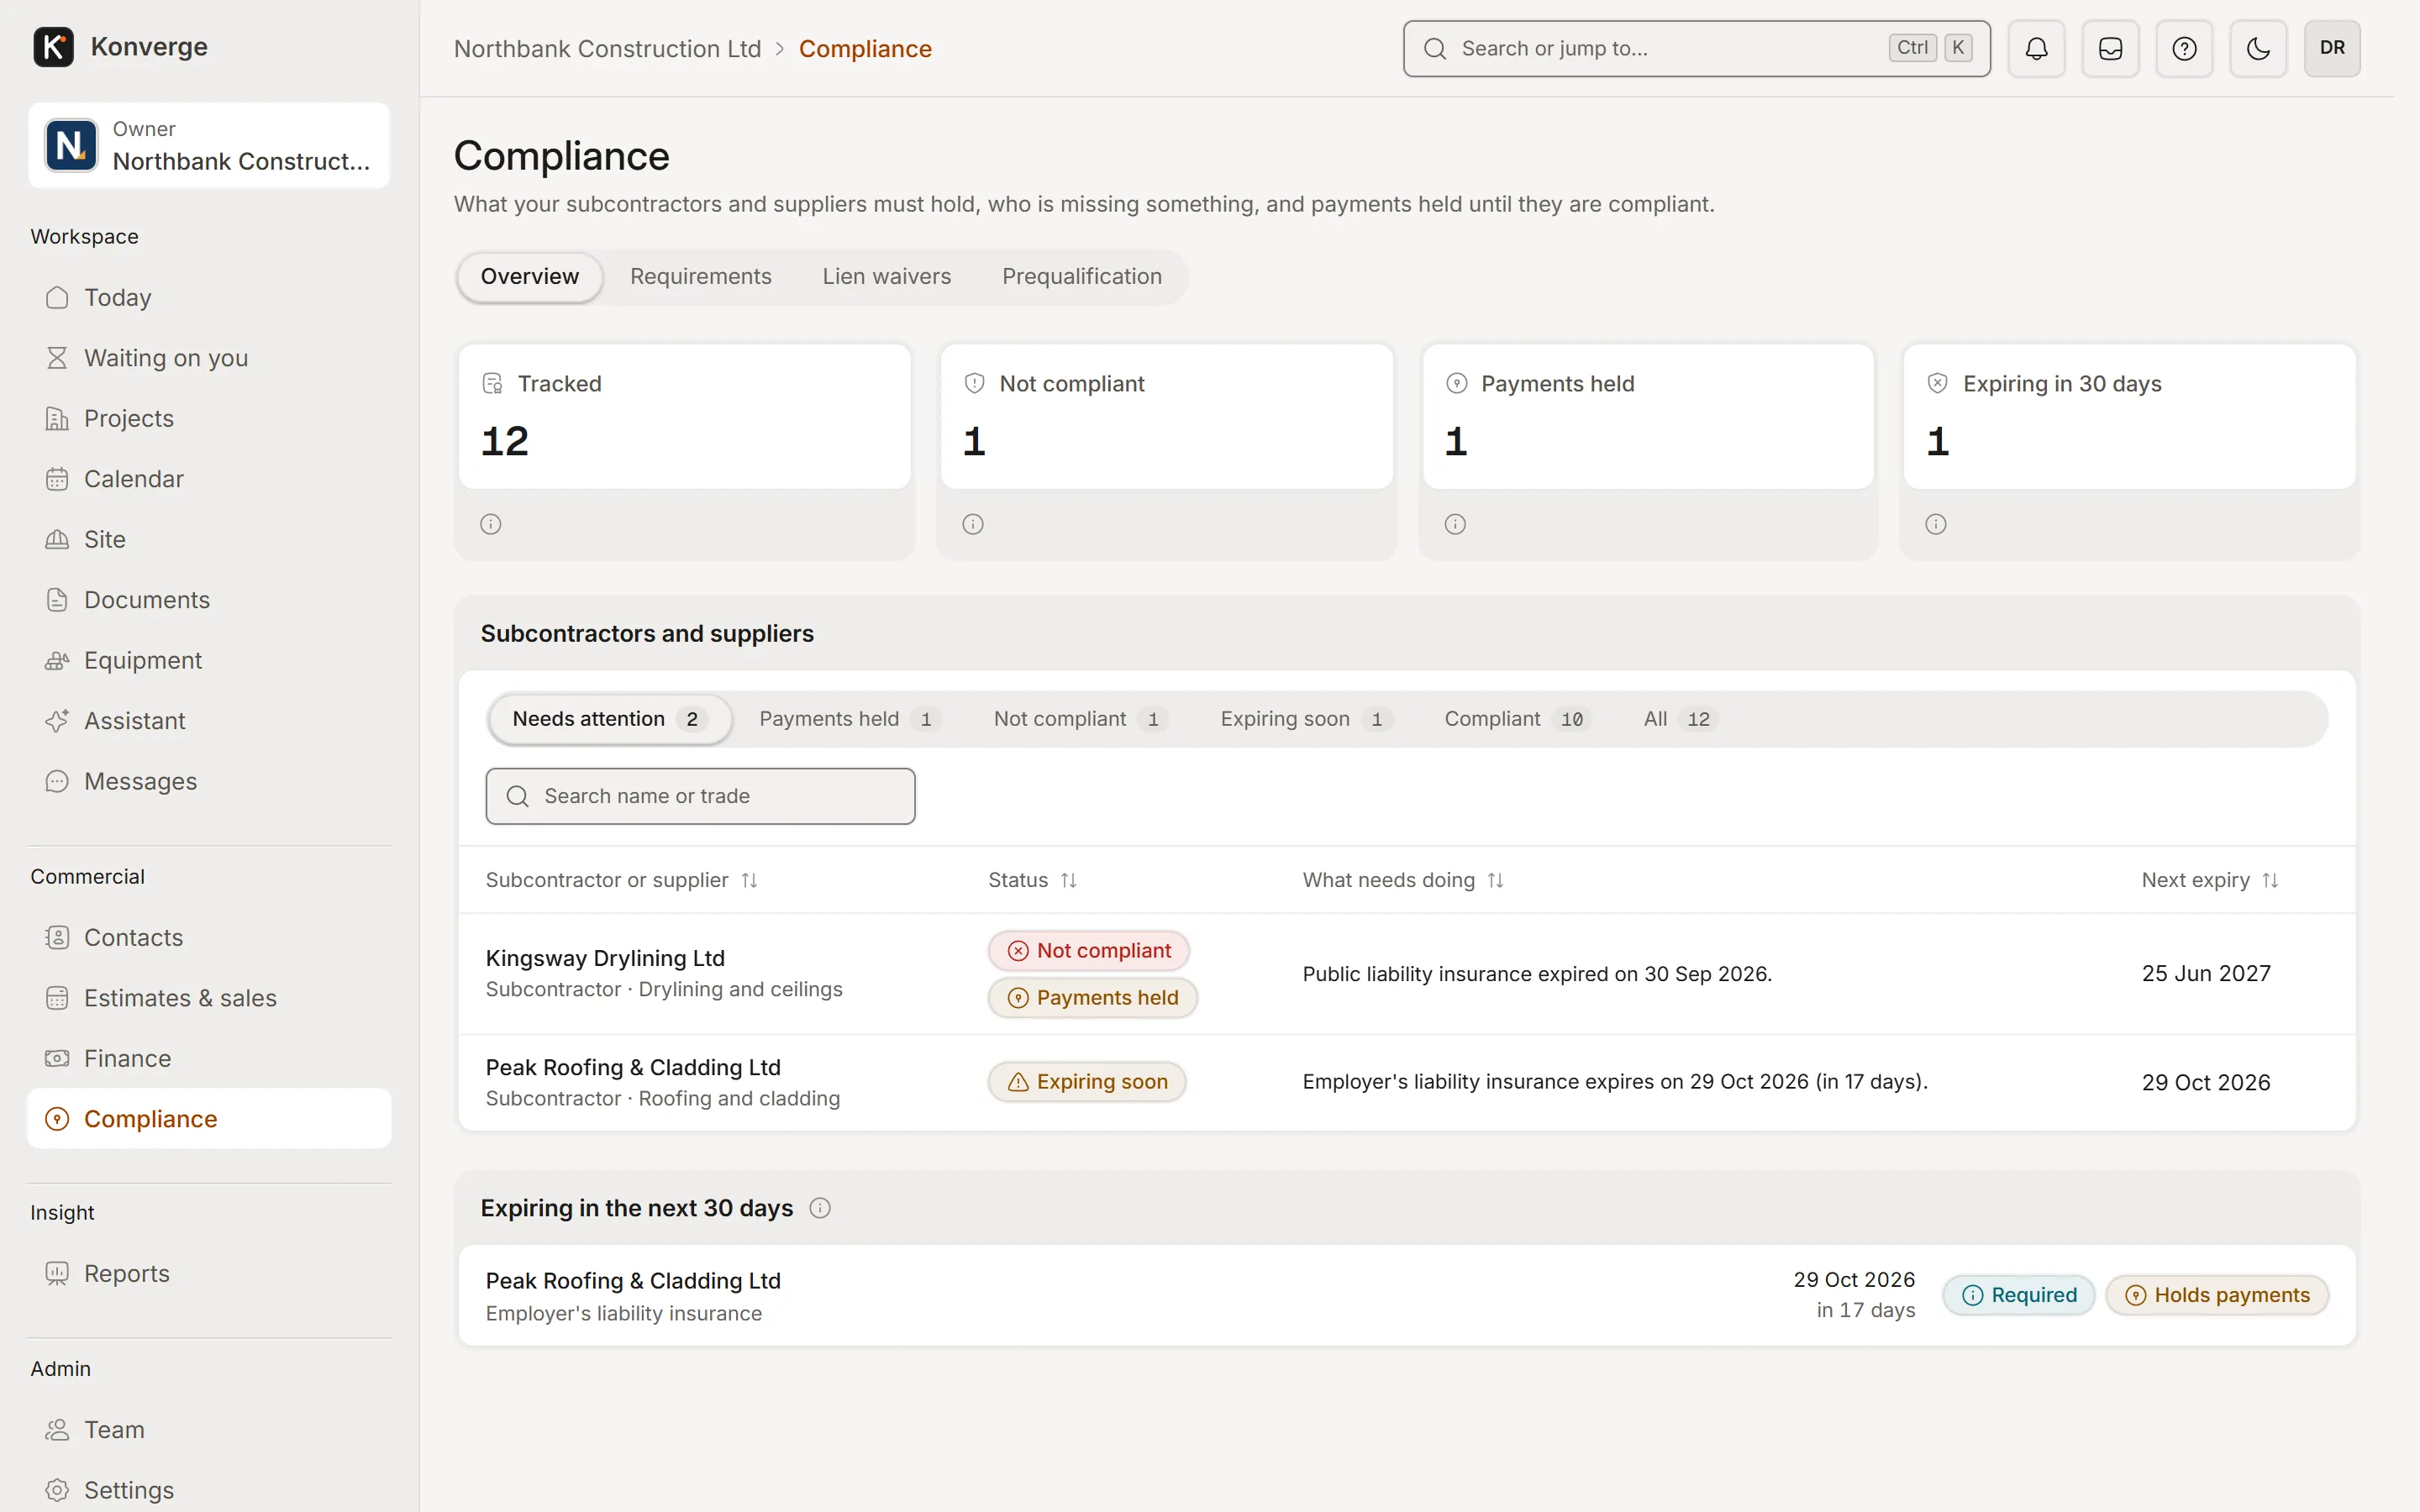
Task: Open the Equipment page
Action: pyautogui.click(x=209, y=660)
